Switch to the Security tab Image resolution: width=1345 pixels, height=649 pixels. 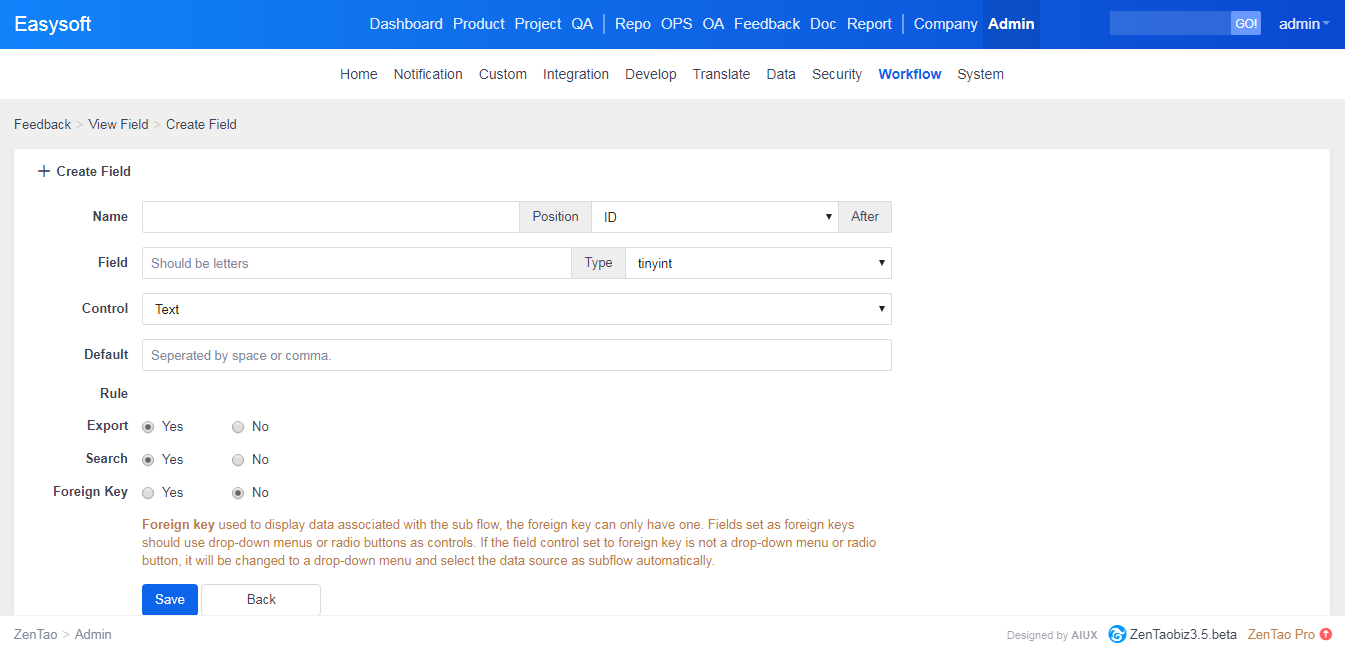pyautogui.click(x=836, y=74)
